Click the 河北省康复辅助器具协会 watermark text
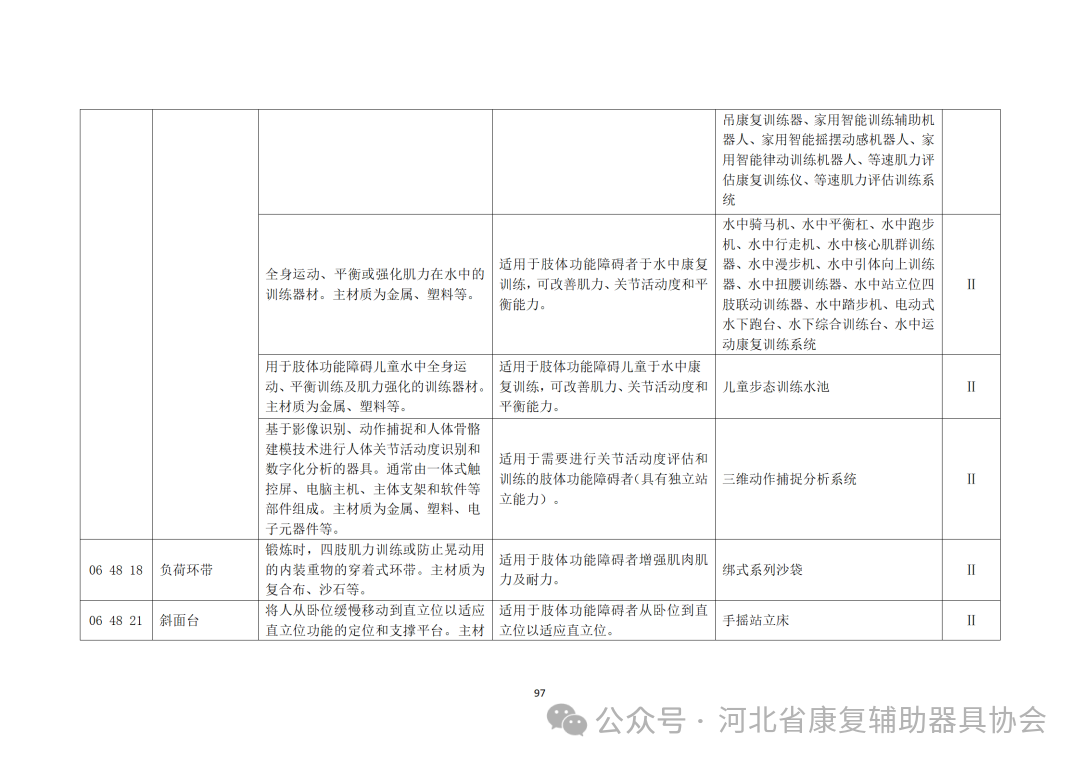 click(x=882, y=720)
